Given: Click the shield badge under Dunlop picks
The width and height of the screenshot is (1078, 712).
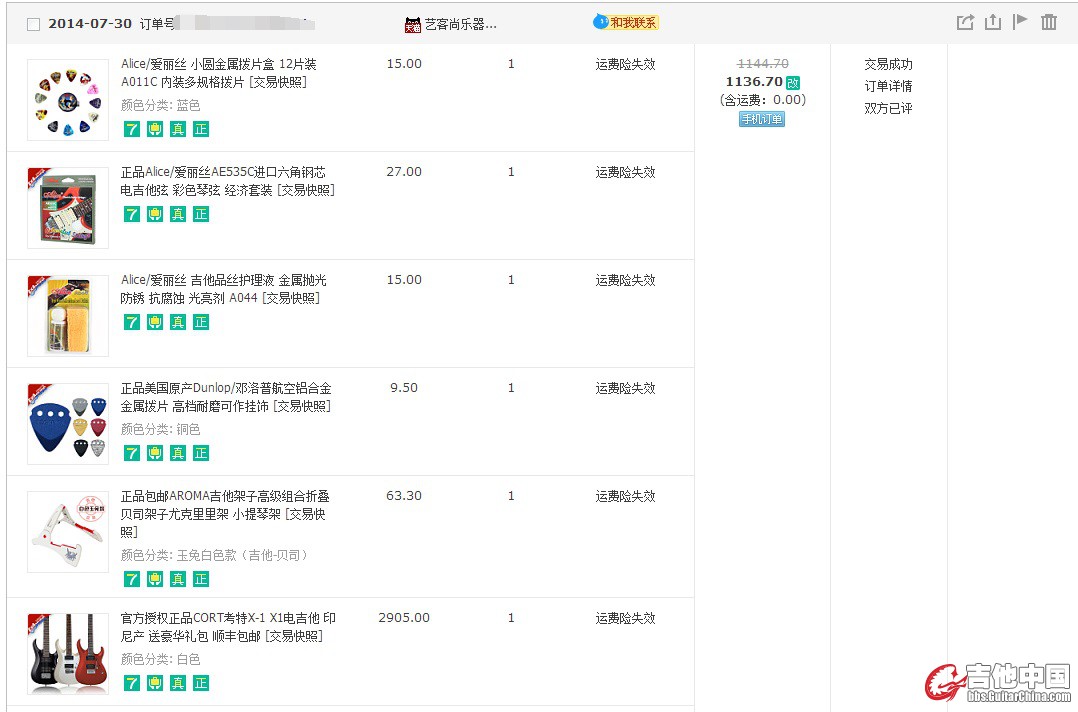Looking at the screenshot, I should pos(155,453).
